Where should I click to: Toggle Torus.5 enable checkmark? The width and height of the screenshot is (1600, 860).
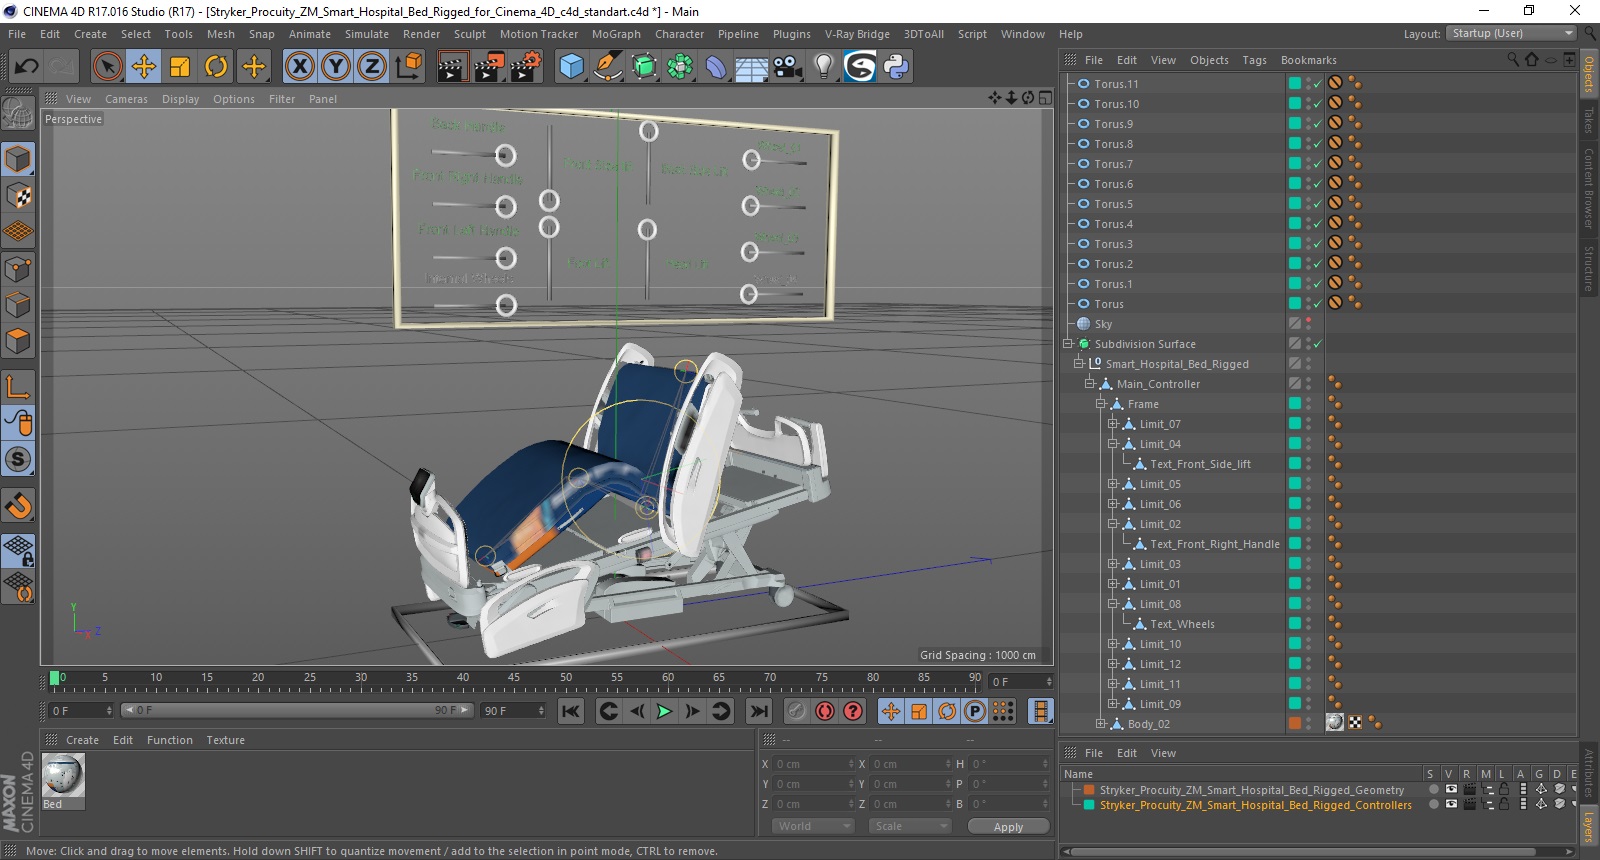(x=1318, y=204)
